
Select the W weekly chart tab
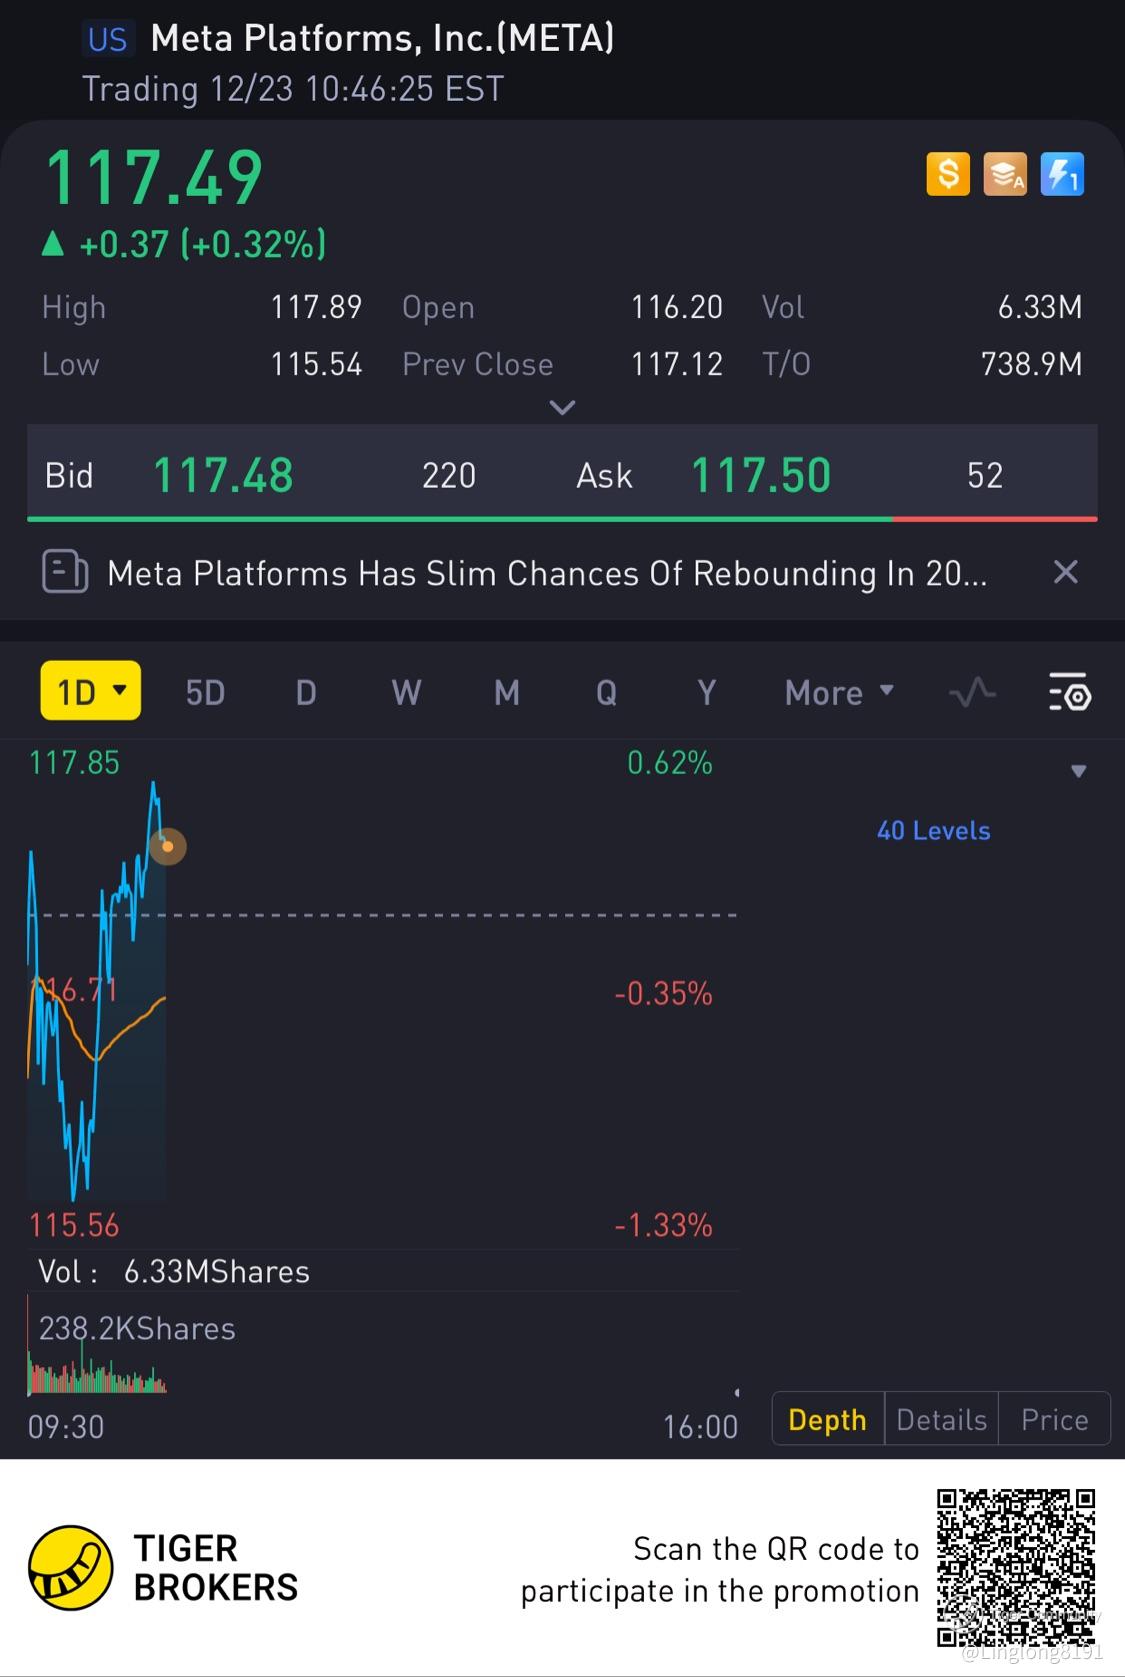click(406, 692)
